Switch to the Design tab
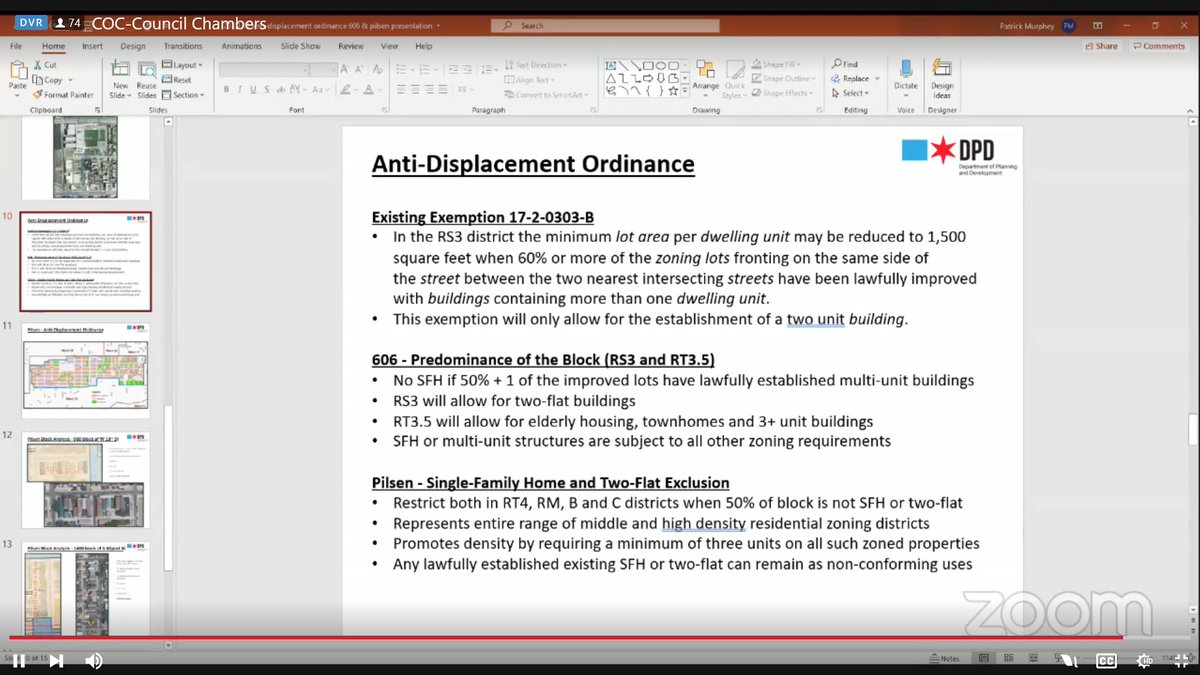 (x=132, y=46)
